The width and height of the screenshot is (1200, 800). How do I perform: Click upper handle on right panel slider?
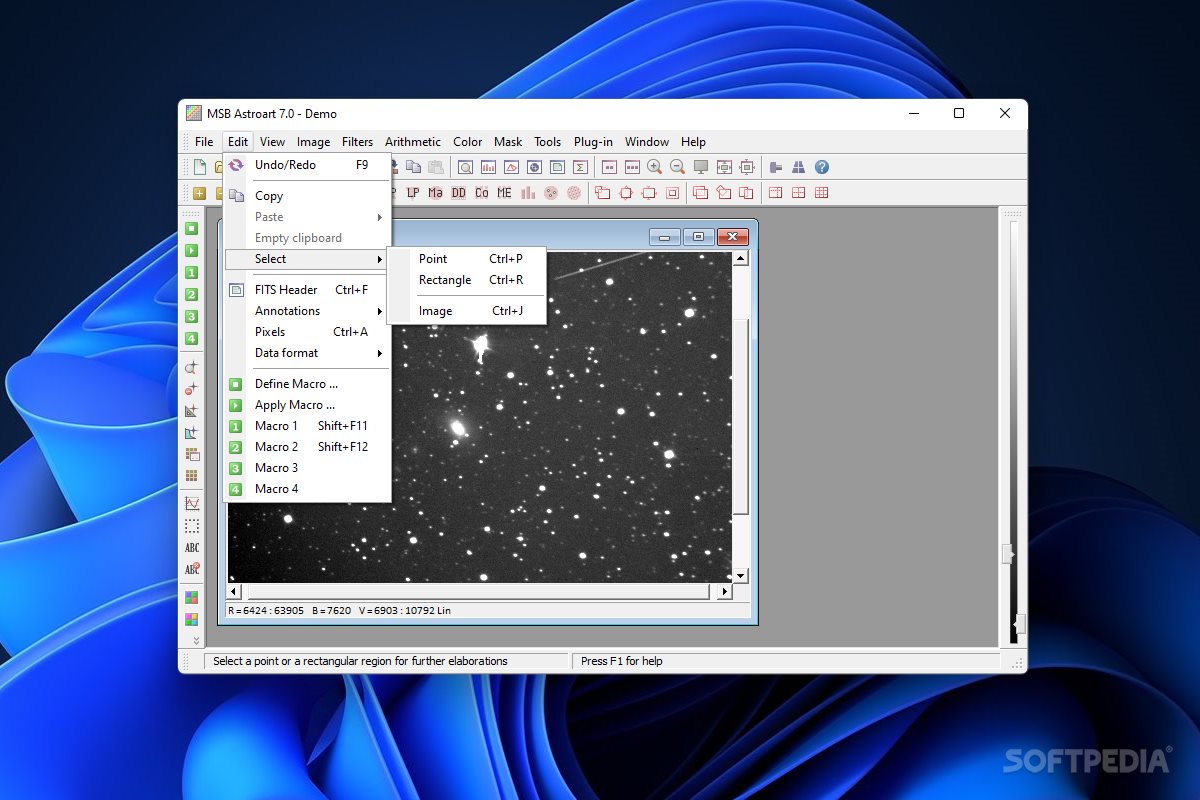1007,554
